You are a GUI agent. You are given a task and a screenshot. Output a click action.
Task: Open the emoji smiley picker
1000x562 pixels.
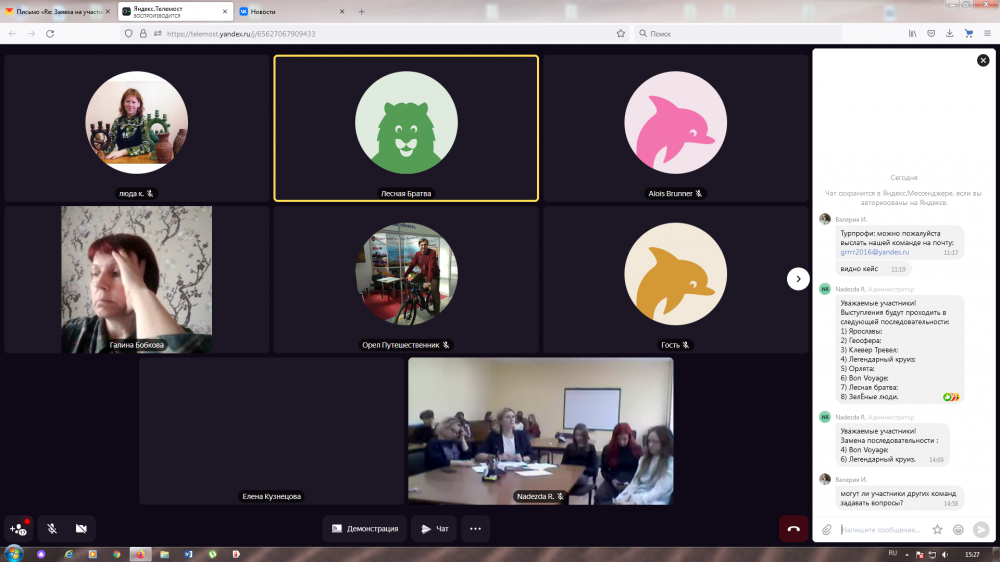click(958, 529)
